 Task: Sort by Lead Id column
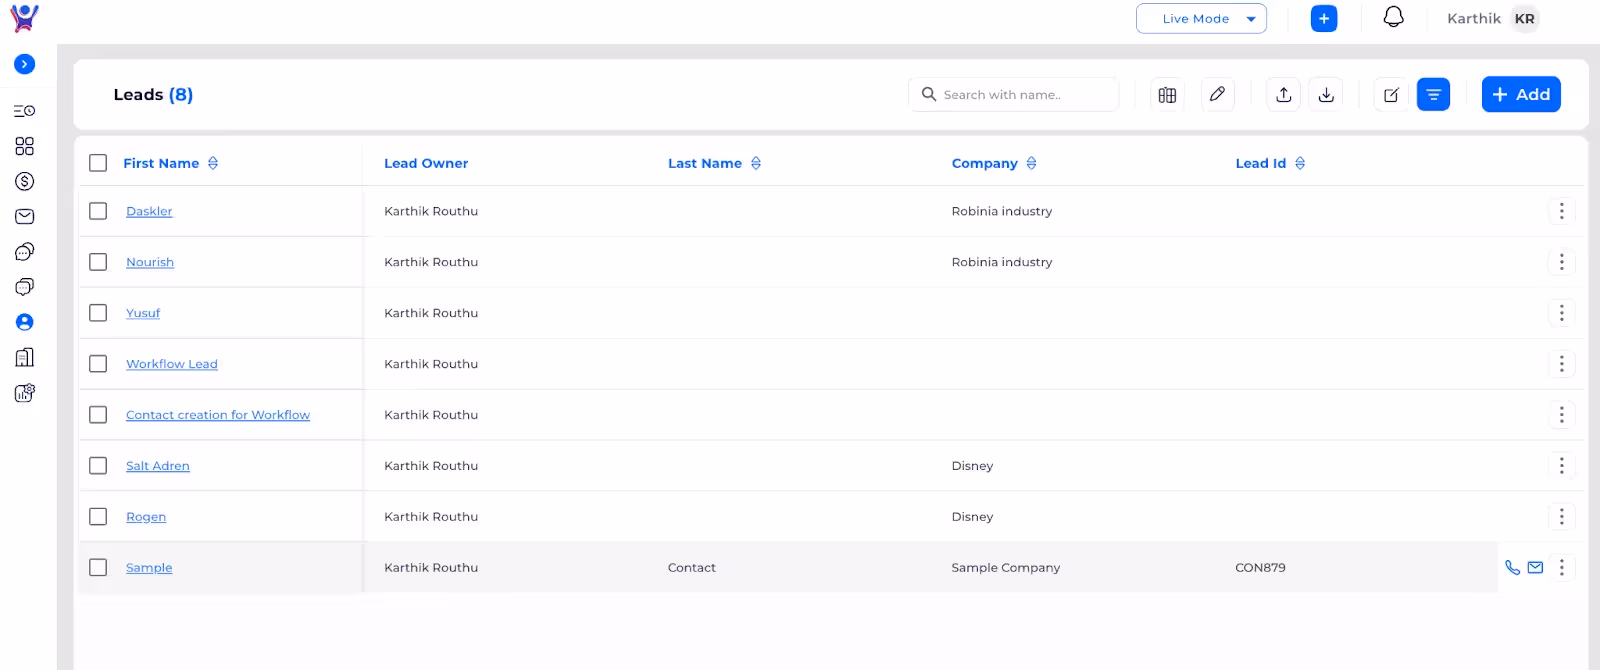[1300, 163]
